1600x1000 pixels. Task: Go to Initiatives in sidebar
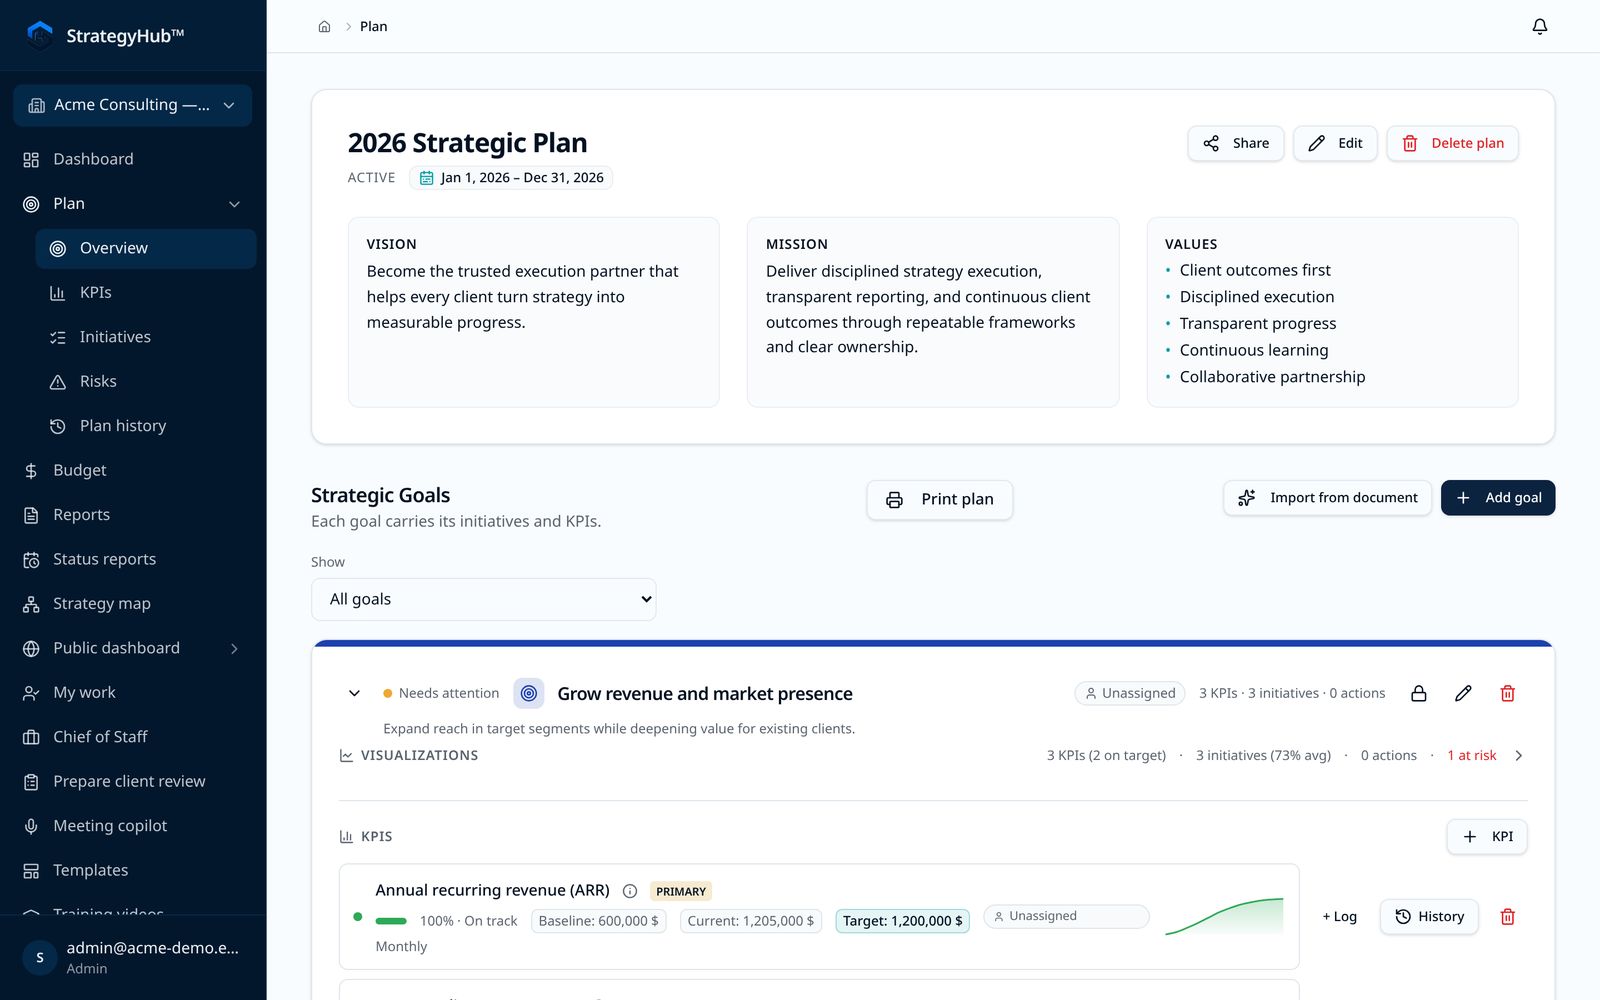(x=146, y=337)
